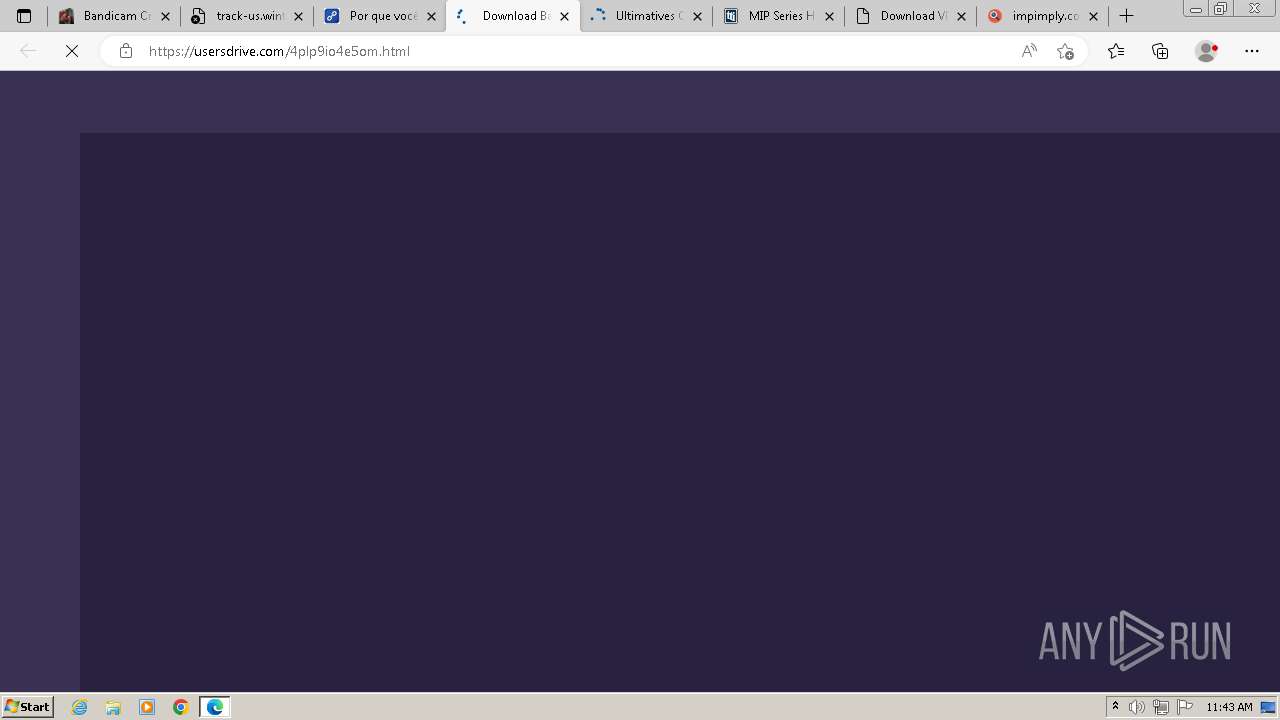1280x720 pixels.
Task: Launch Internet Explorer from taskbar
Action: (x=80, y=707)
